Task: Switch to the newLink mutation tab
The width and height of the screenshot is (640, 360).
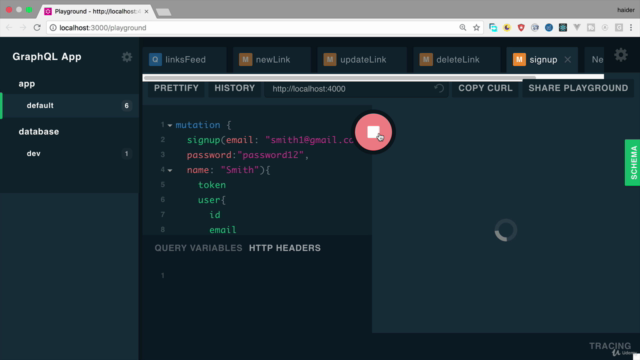Action: point(272,60)
